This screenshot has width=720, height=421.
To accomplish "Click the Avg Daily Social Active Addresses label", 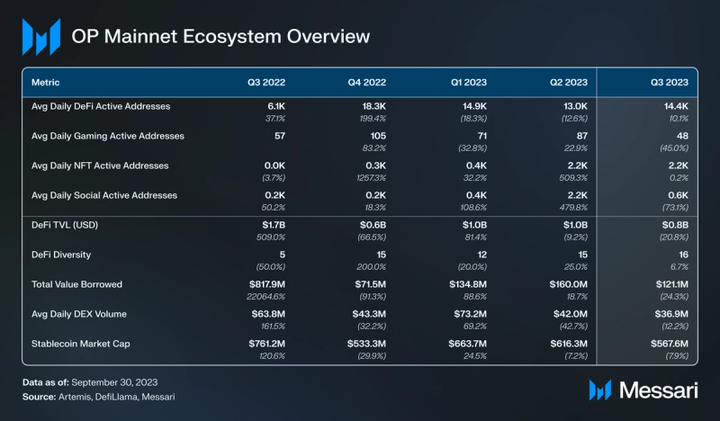I will coord(103,194).
